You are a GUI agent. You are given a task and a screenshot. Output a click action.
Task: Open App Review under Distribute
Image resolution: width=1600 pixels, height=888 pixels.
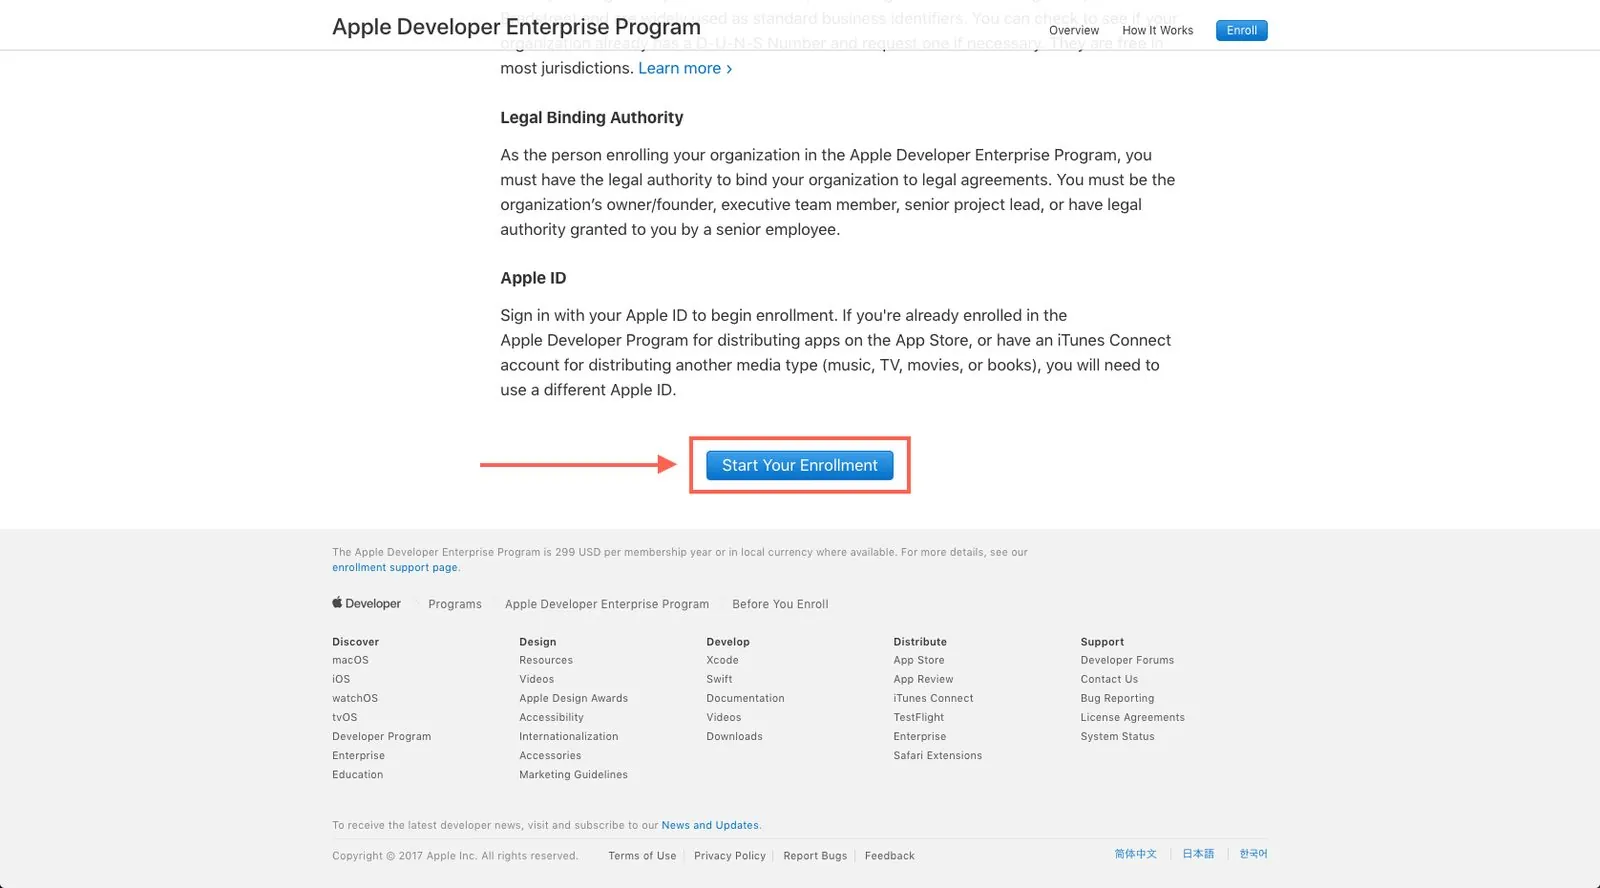click(x=923, y=679)
